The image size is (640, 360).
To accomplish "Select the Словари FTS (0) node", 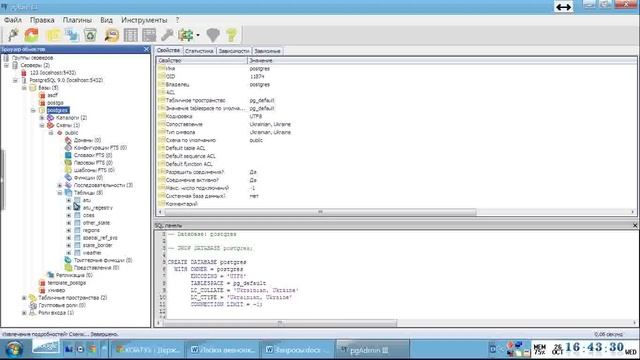I will (x=93, y=155).
